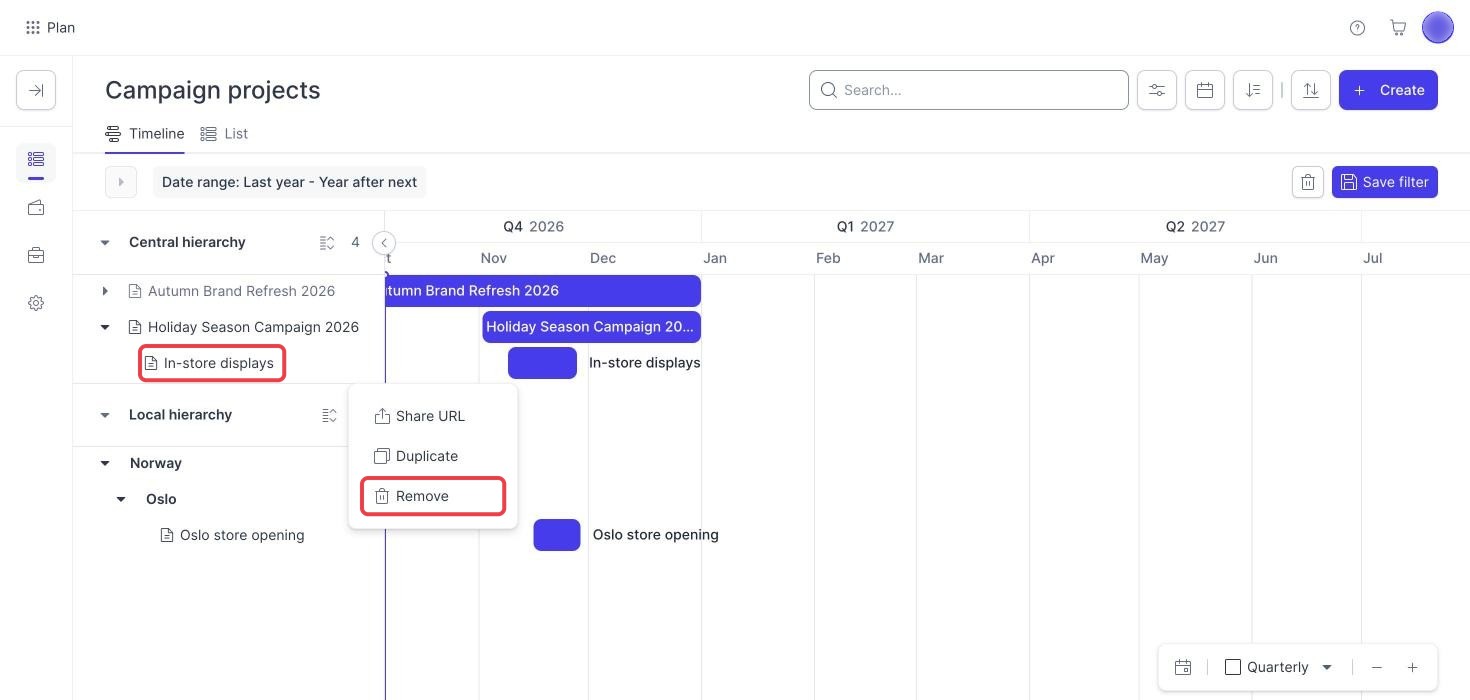Open the Plan app grid icon
1470x700 pixels.
[33, 27]
